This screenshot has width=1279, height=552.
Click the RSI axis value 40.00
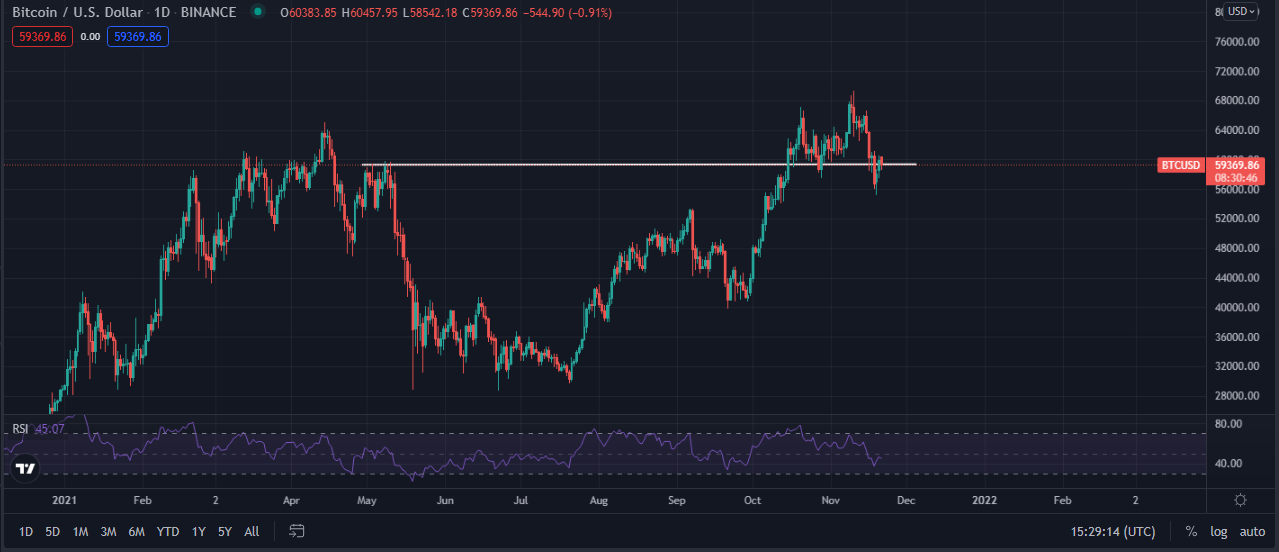(1228, 464)
